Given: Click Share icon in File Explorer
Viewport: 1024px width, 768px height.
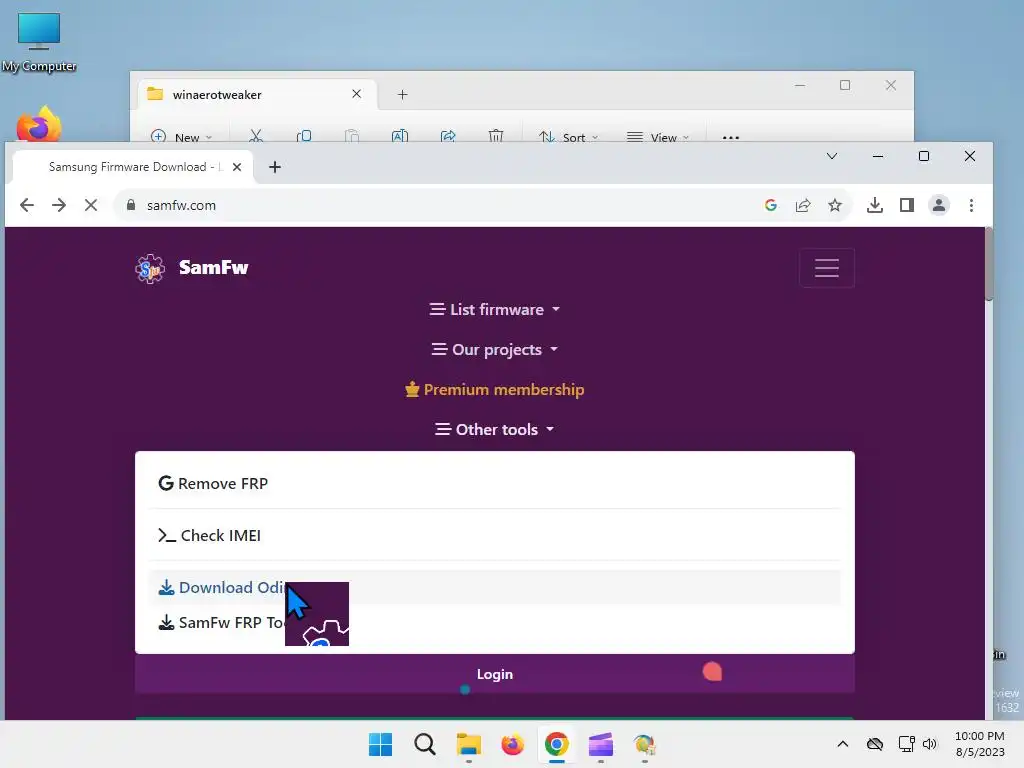Looking at the screenshot, I should pyautogui.click(x=448, y=136).
